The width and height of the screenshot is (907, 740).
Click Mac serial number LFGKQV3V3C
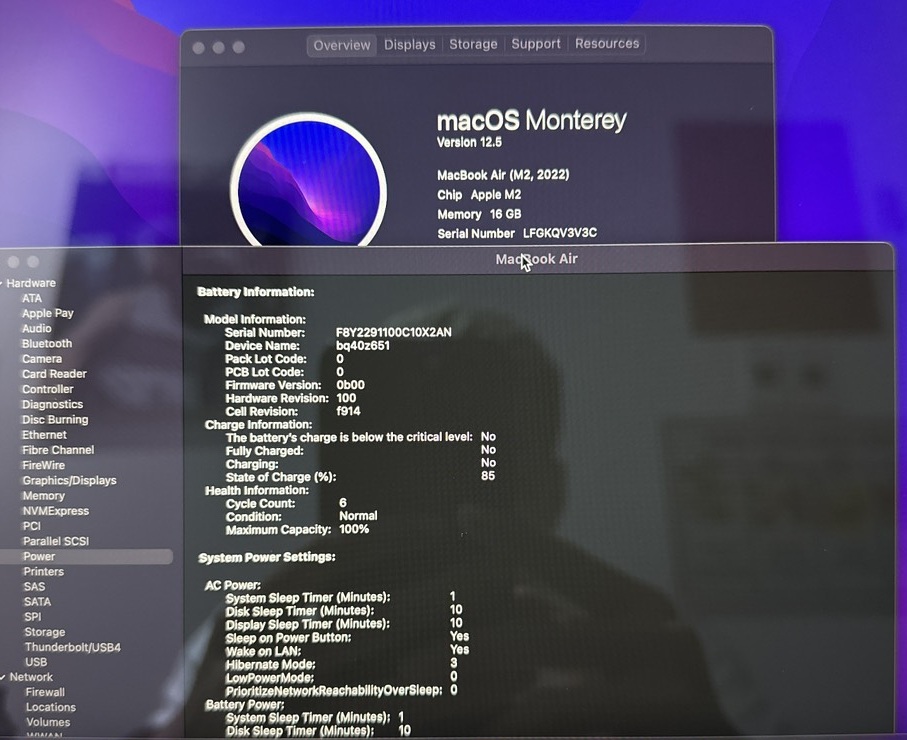(560, 233)
